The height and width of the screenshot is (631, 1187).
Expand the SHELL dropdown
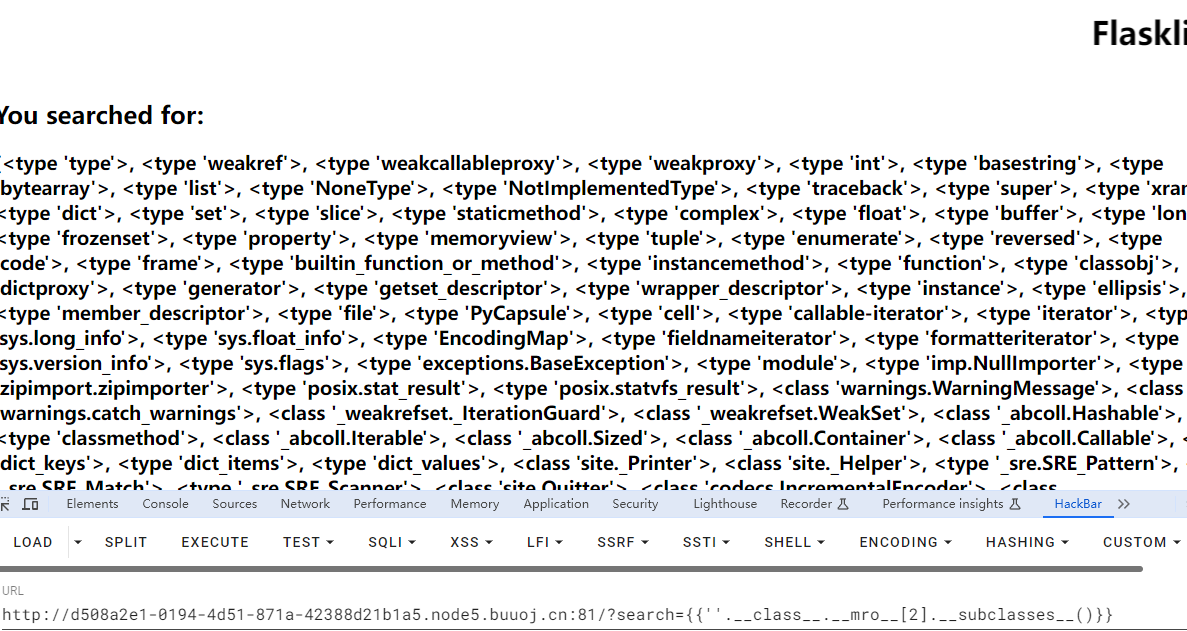pyautogui.click(x=795, y=542)
